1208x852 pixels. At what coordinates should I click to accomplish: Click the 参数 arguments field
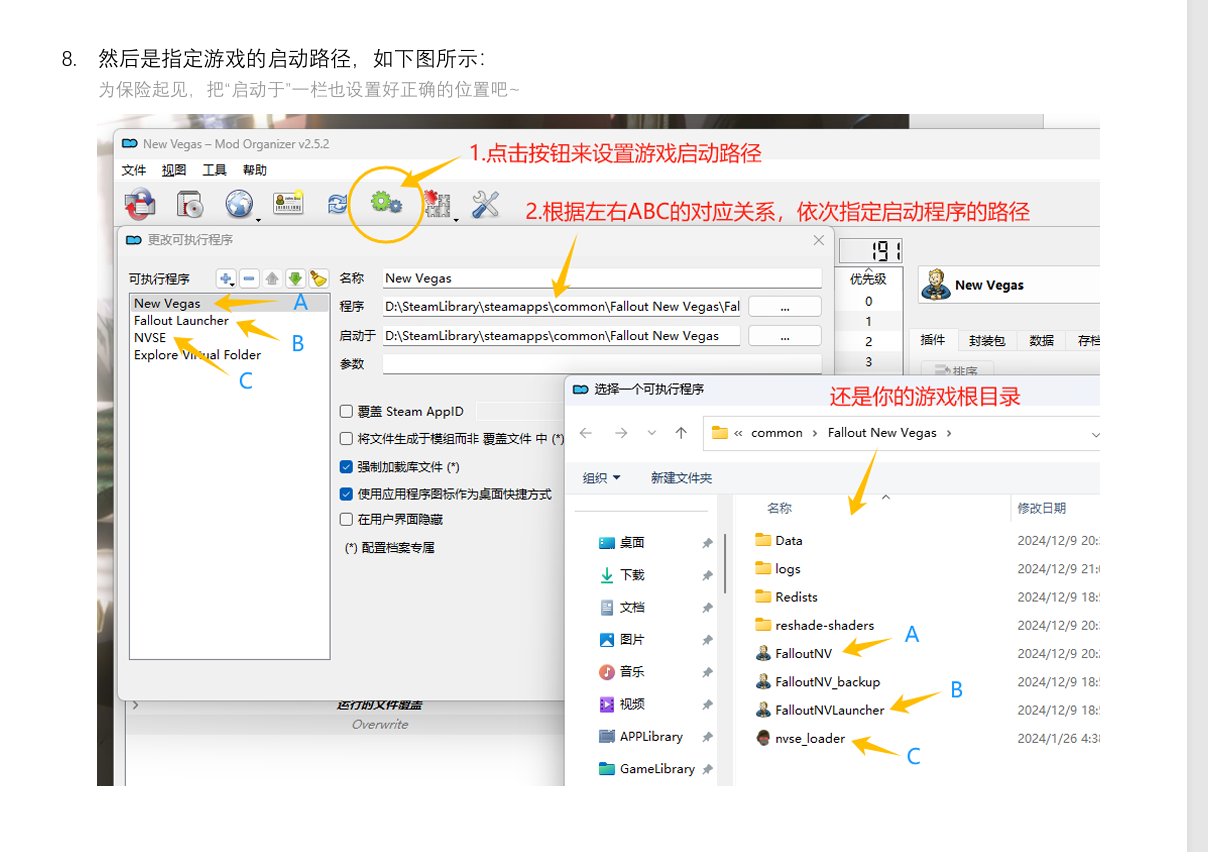[x=602, y=364]
